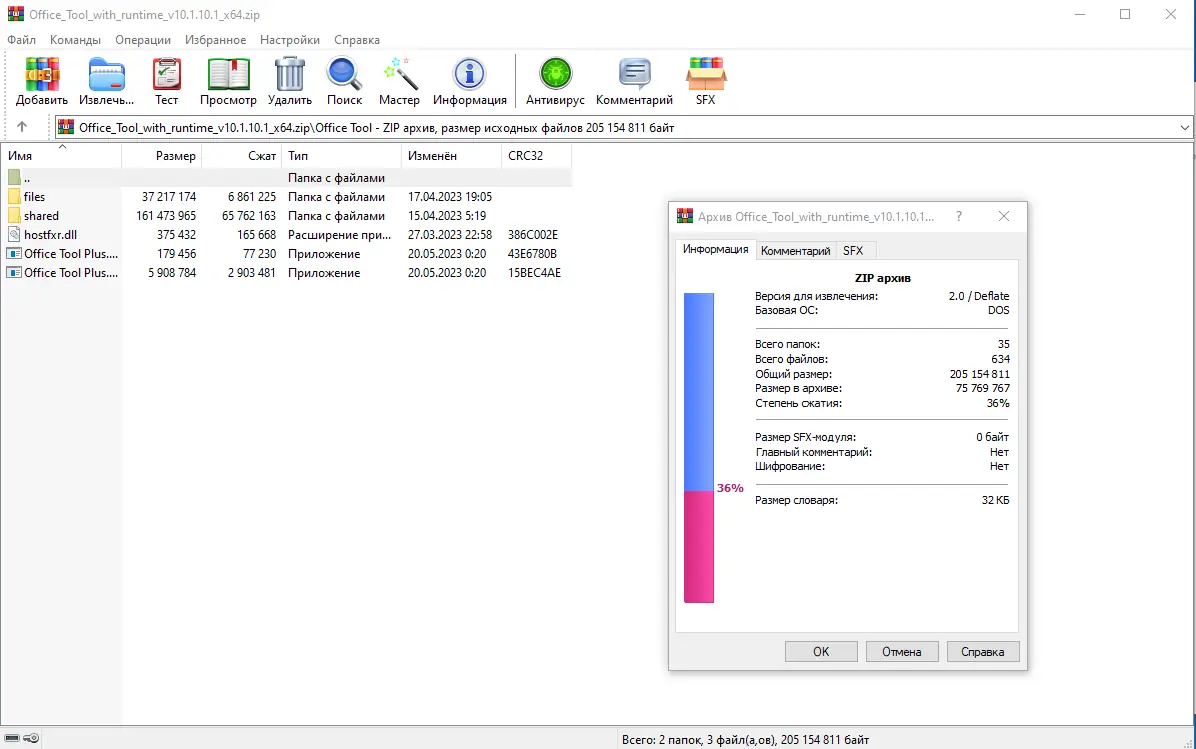
Task: Open the Избранное menu
Action: [215, 40]
